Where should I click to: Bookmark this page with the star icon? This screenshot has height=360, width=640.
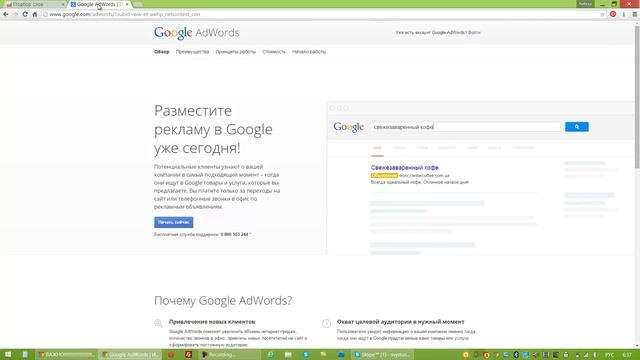click(x=602, y=14)
